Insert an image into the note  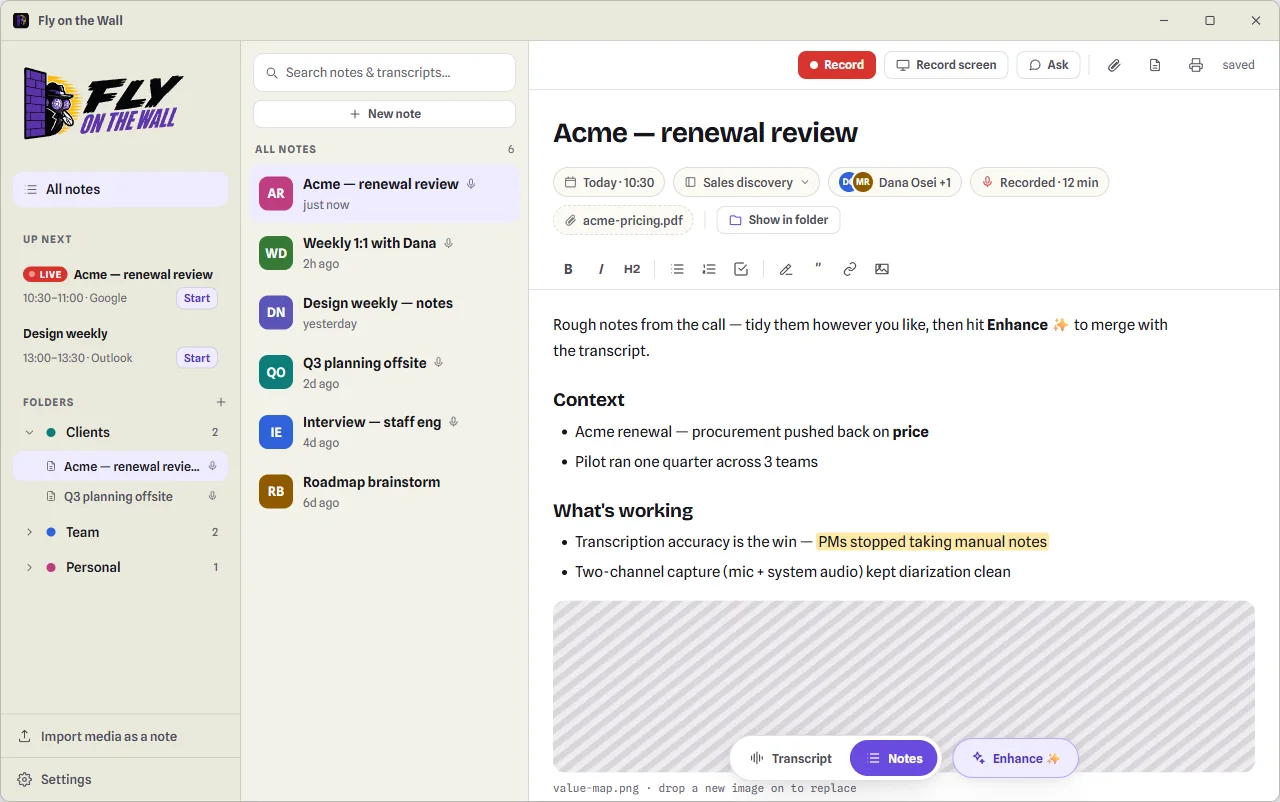pos(882,269)
